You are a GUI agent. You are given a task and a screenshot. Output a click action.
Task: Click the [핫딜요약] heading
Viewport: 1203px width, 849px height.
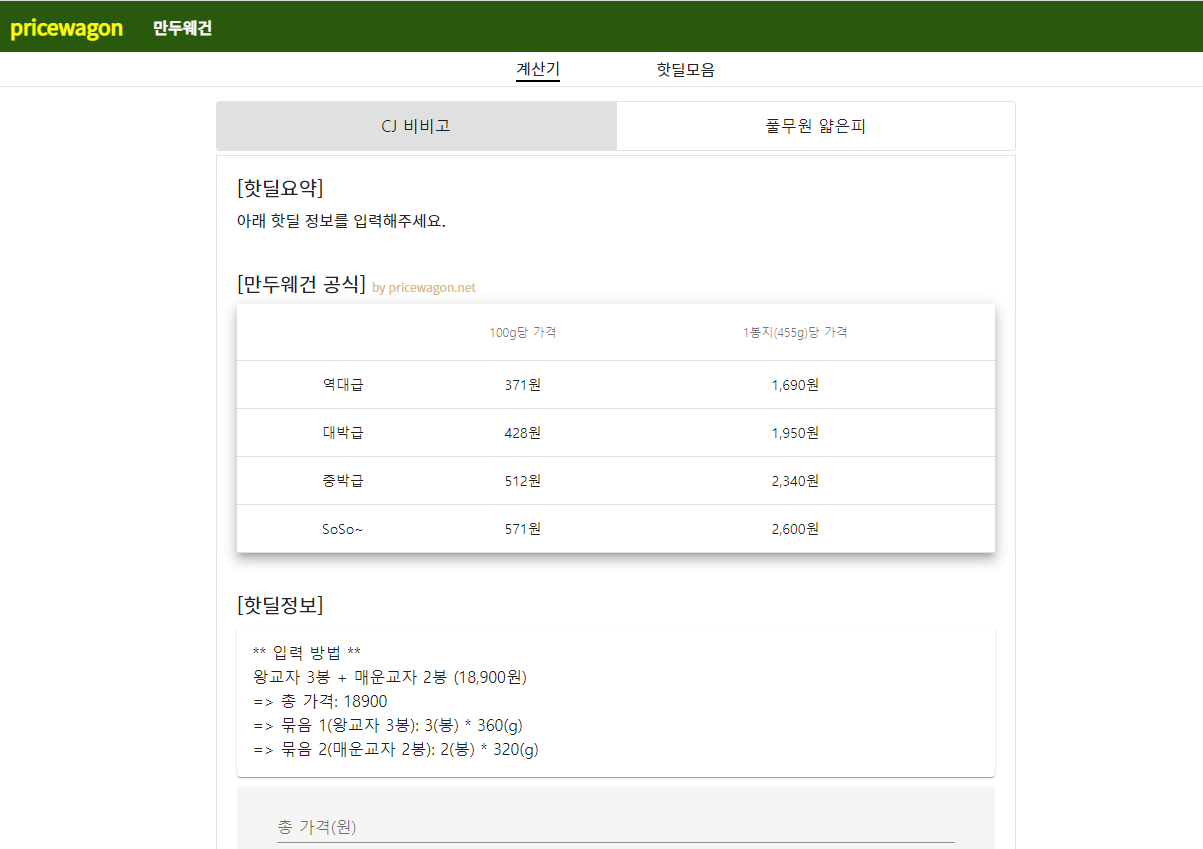280,188
